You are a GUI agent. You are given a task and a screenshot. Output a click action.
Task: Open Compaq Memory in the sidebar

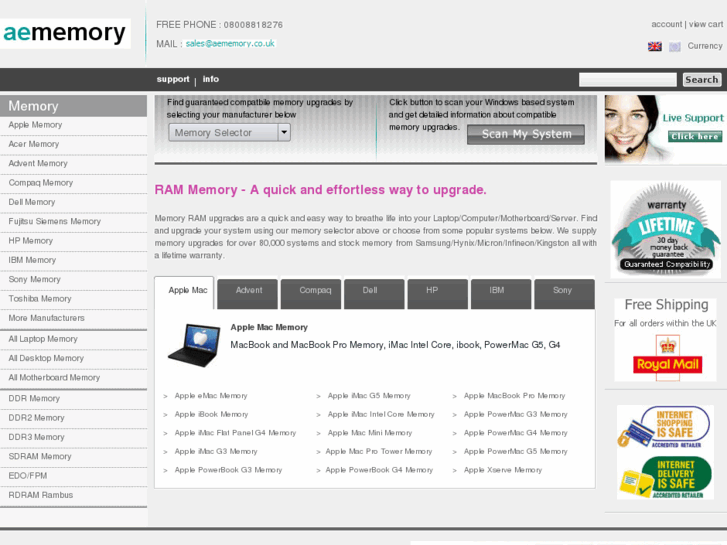[x=41, y=183]
